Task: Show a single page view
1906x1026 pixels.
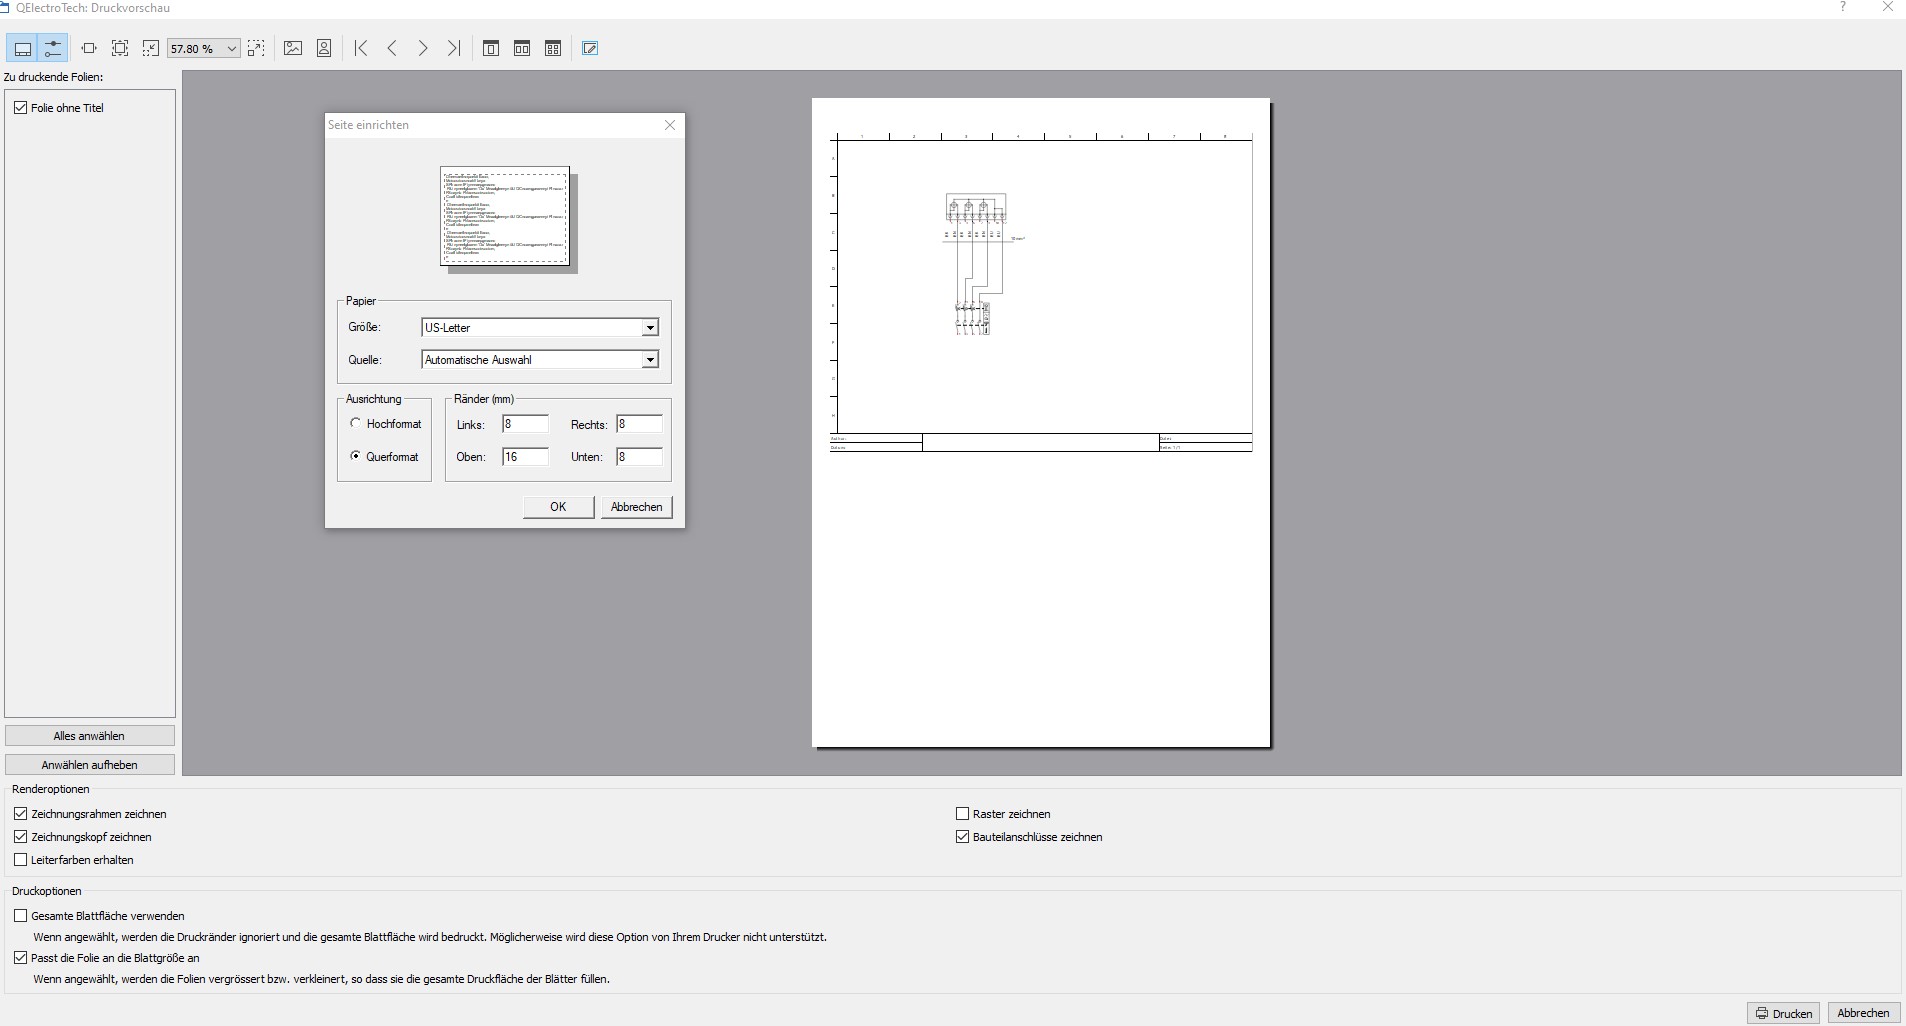Action: [491, 48]
